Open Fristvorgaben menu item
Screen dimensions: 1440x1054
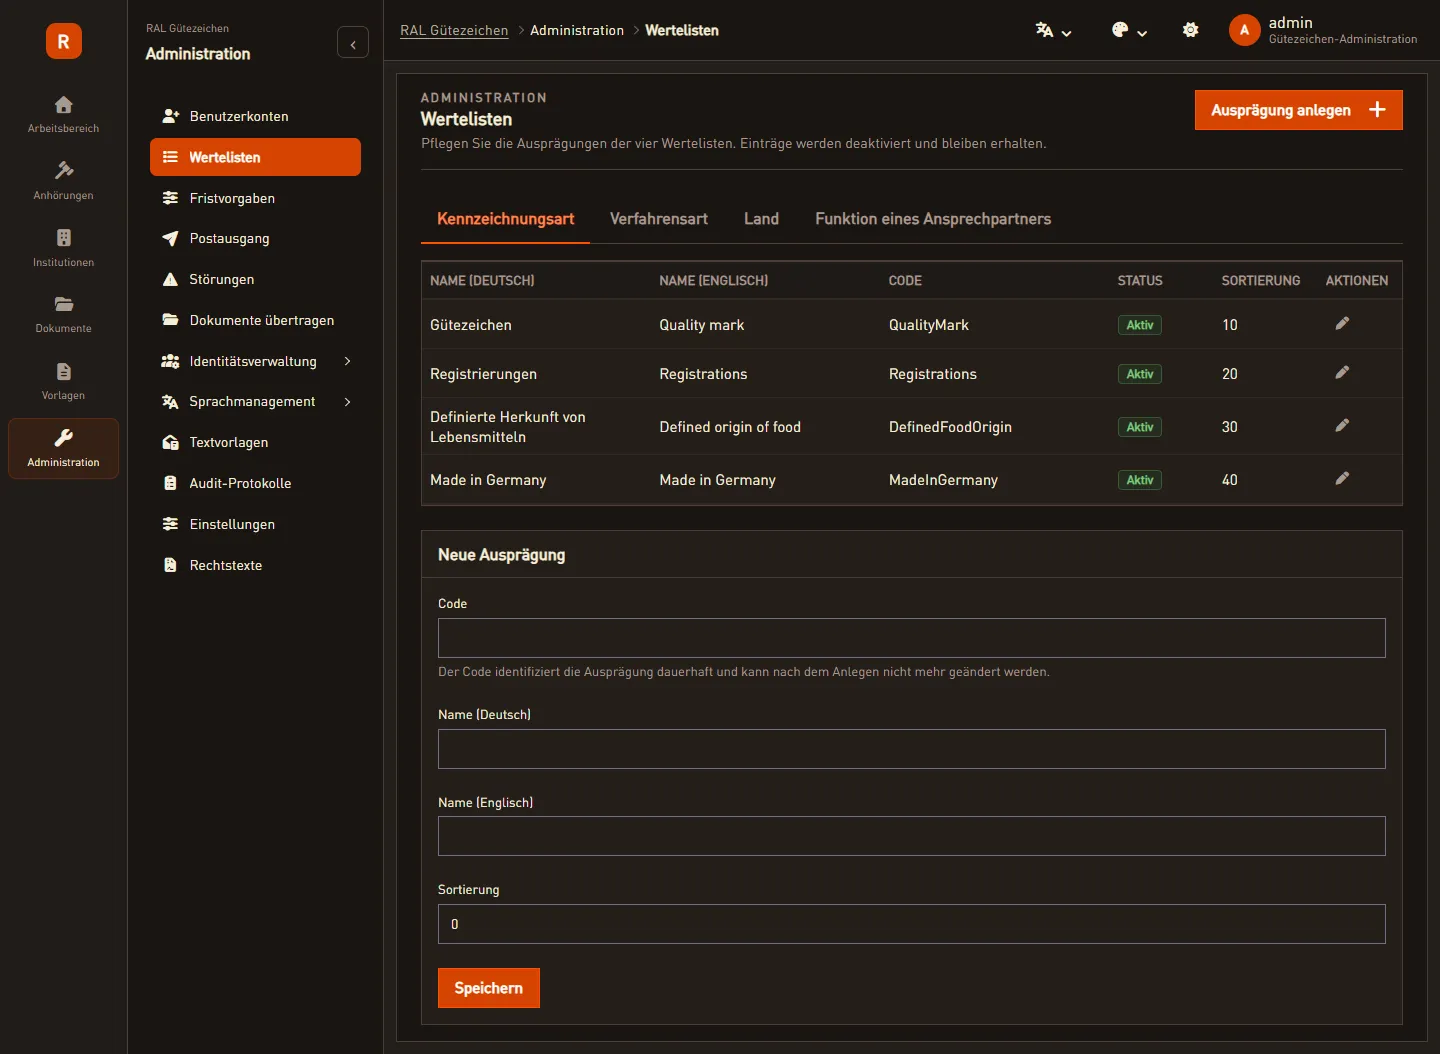pos(255,198)
